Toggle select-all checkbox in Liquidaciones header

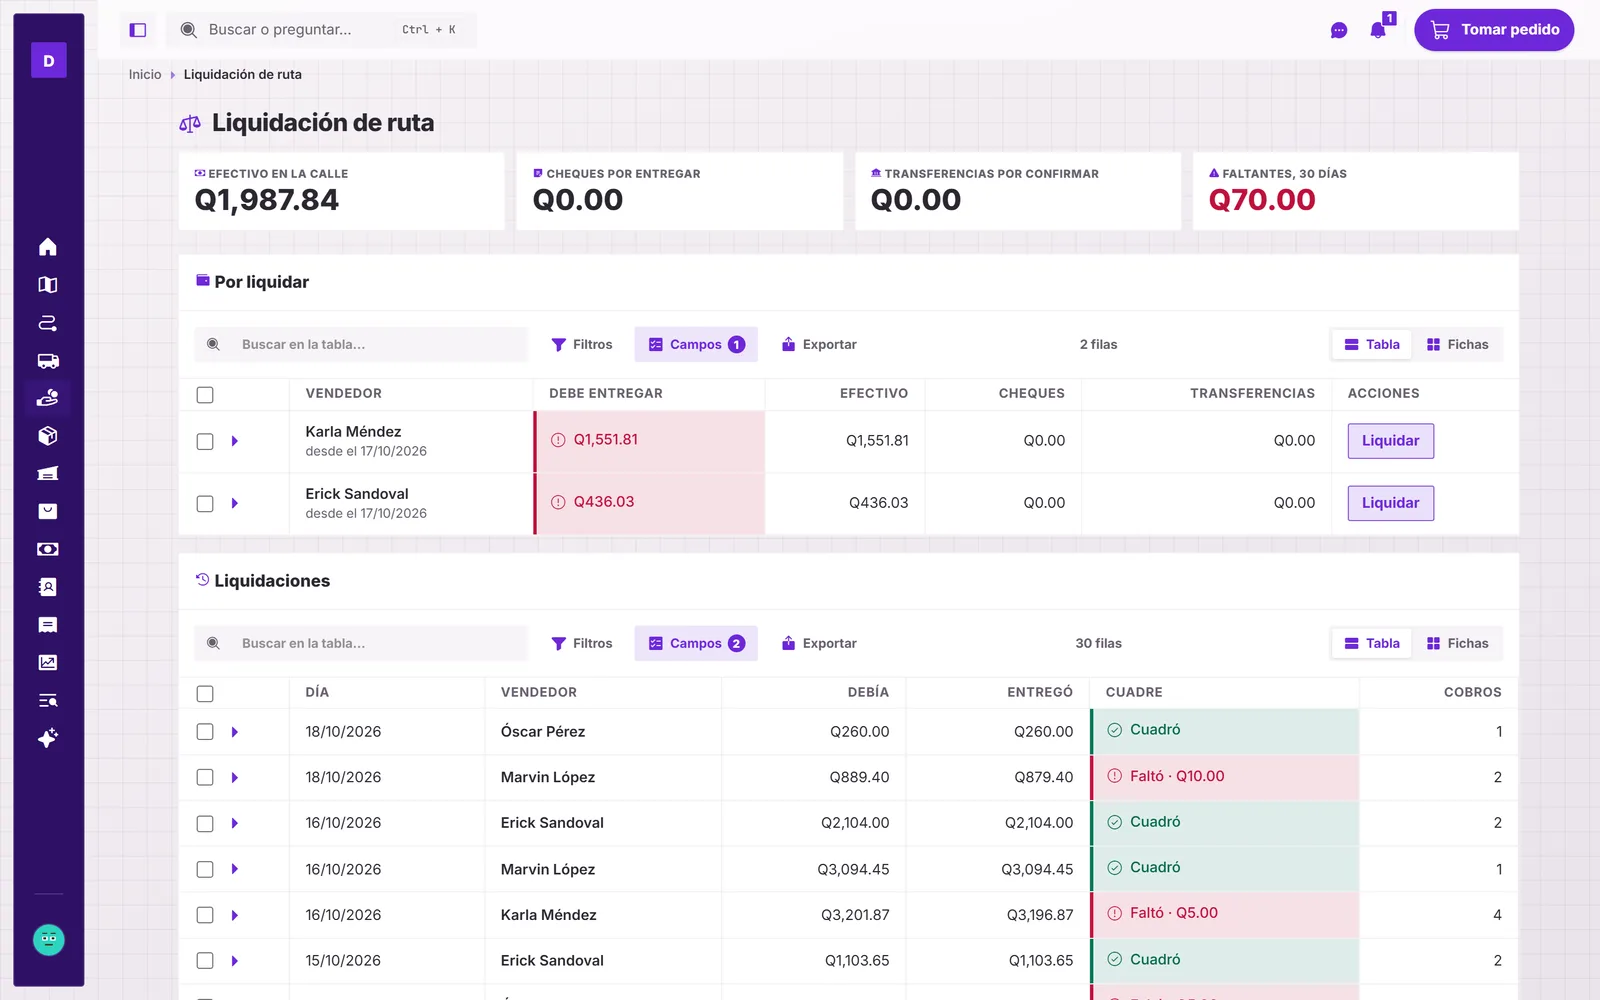pyautogui.click(x=205, y=693)
